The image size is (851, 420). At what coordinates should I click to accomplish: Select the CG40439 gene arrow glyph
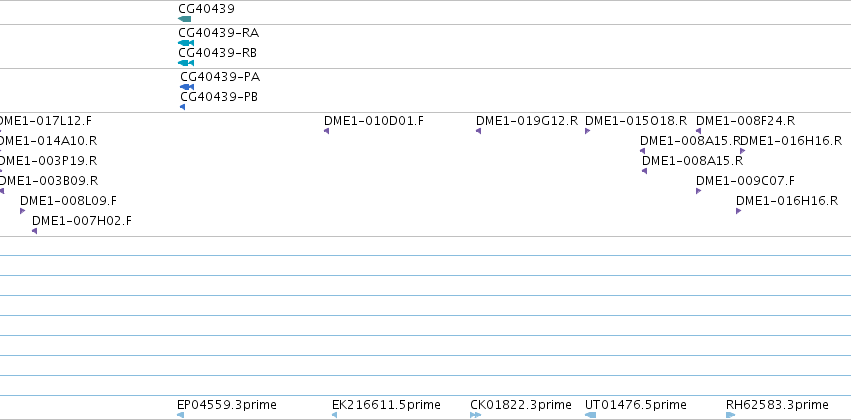click(x=185, y=19)
